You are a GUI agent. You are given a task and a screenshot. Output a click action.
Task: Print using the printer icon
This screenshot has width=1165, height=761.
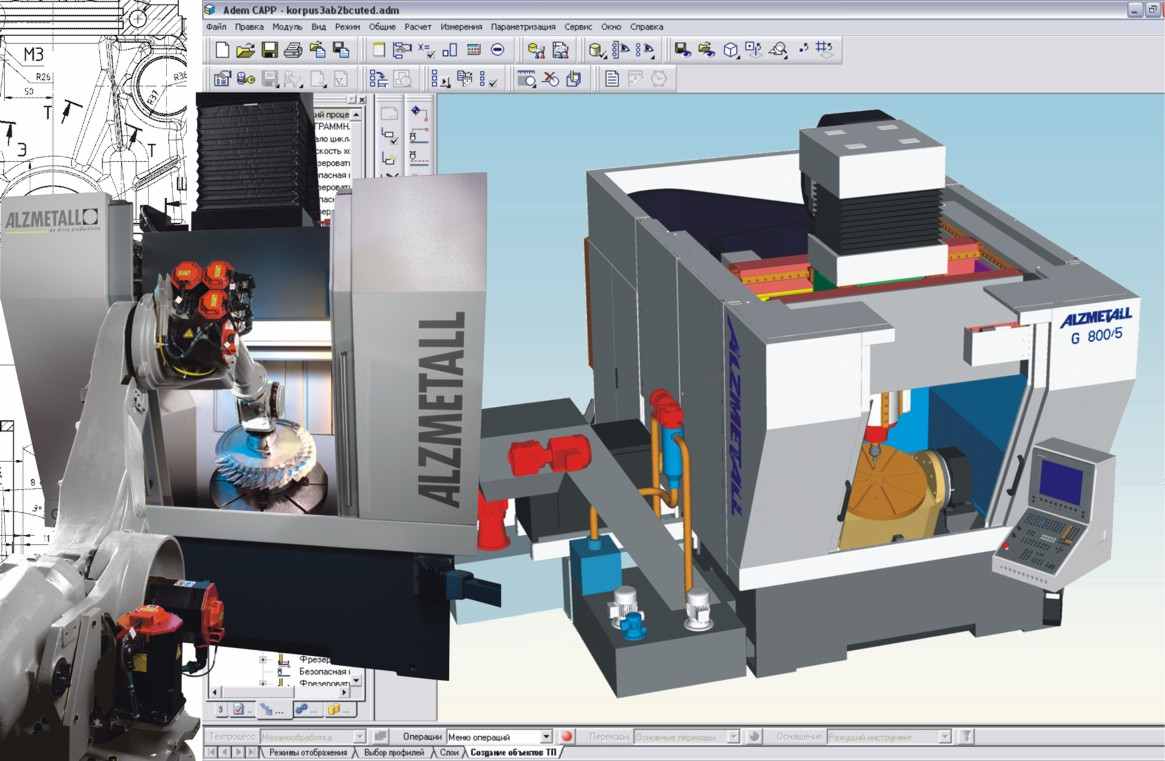tap(293, 50)
